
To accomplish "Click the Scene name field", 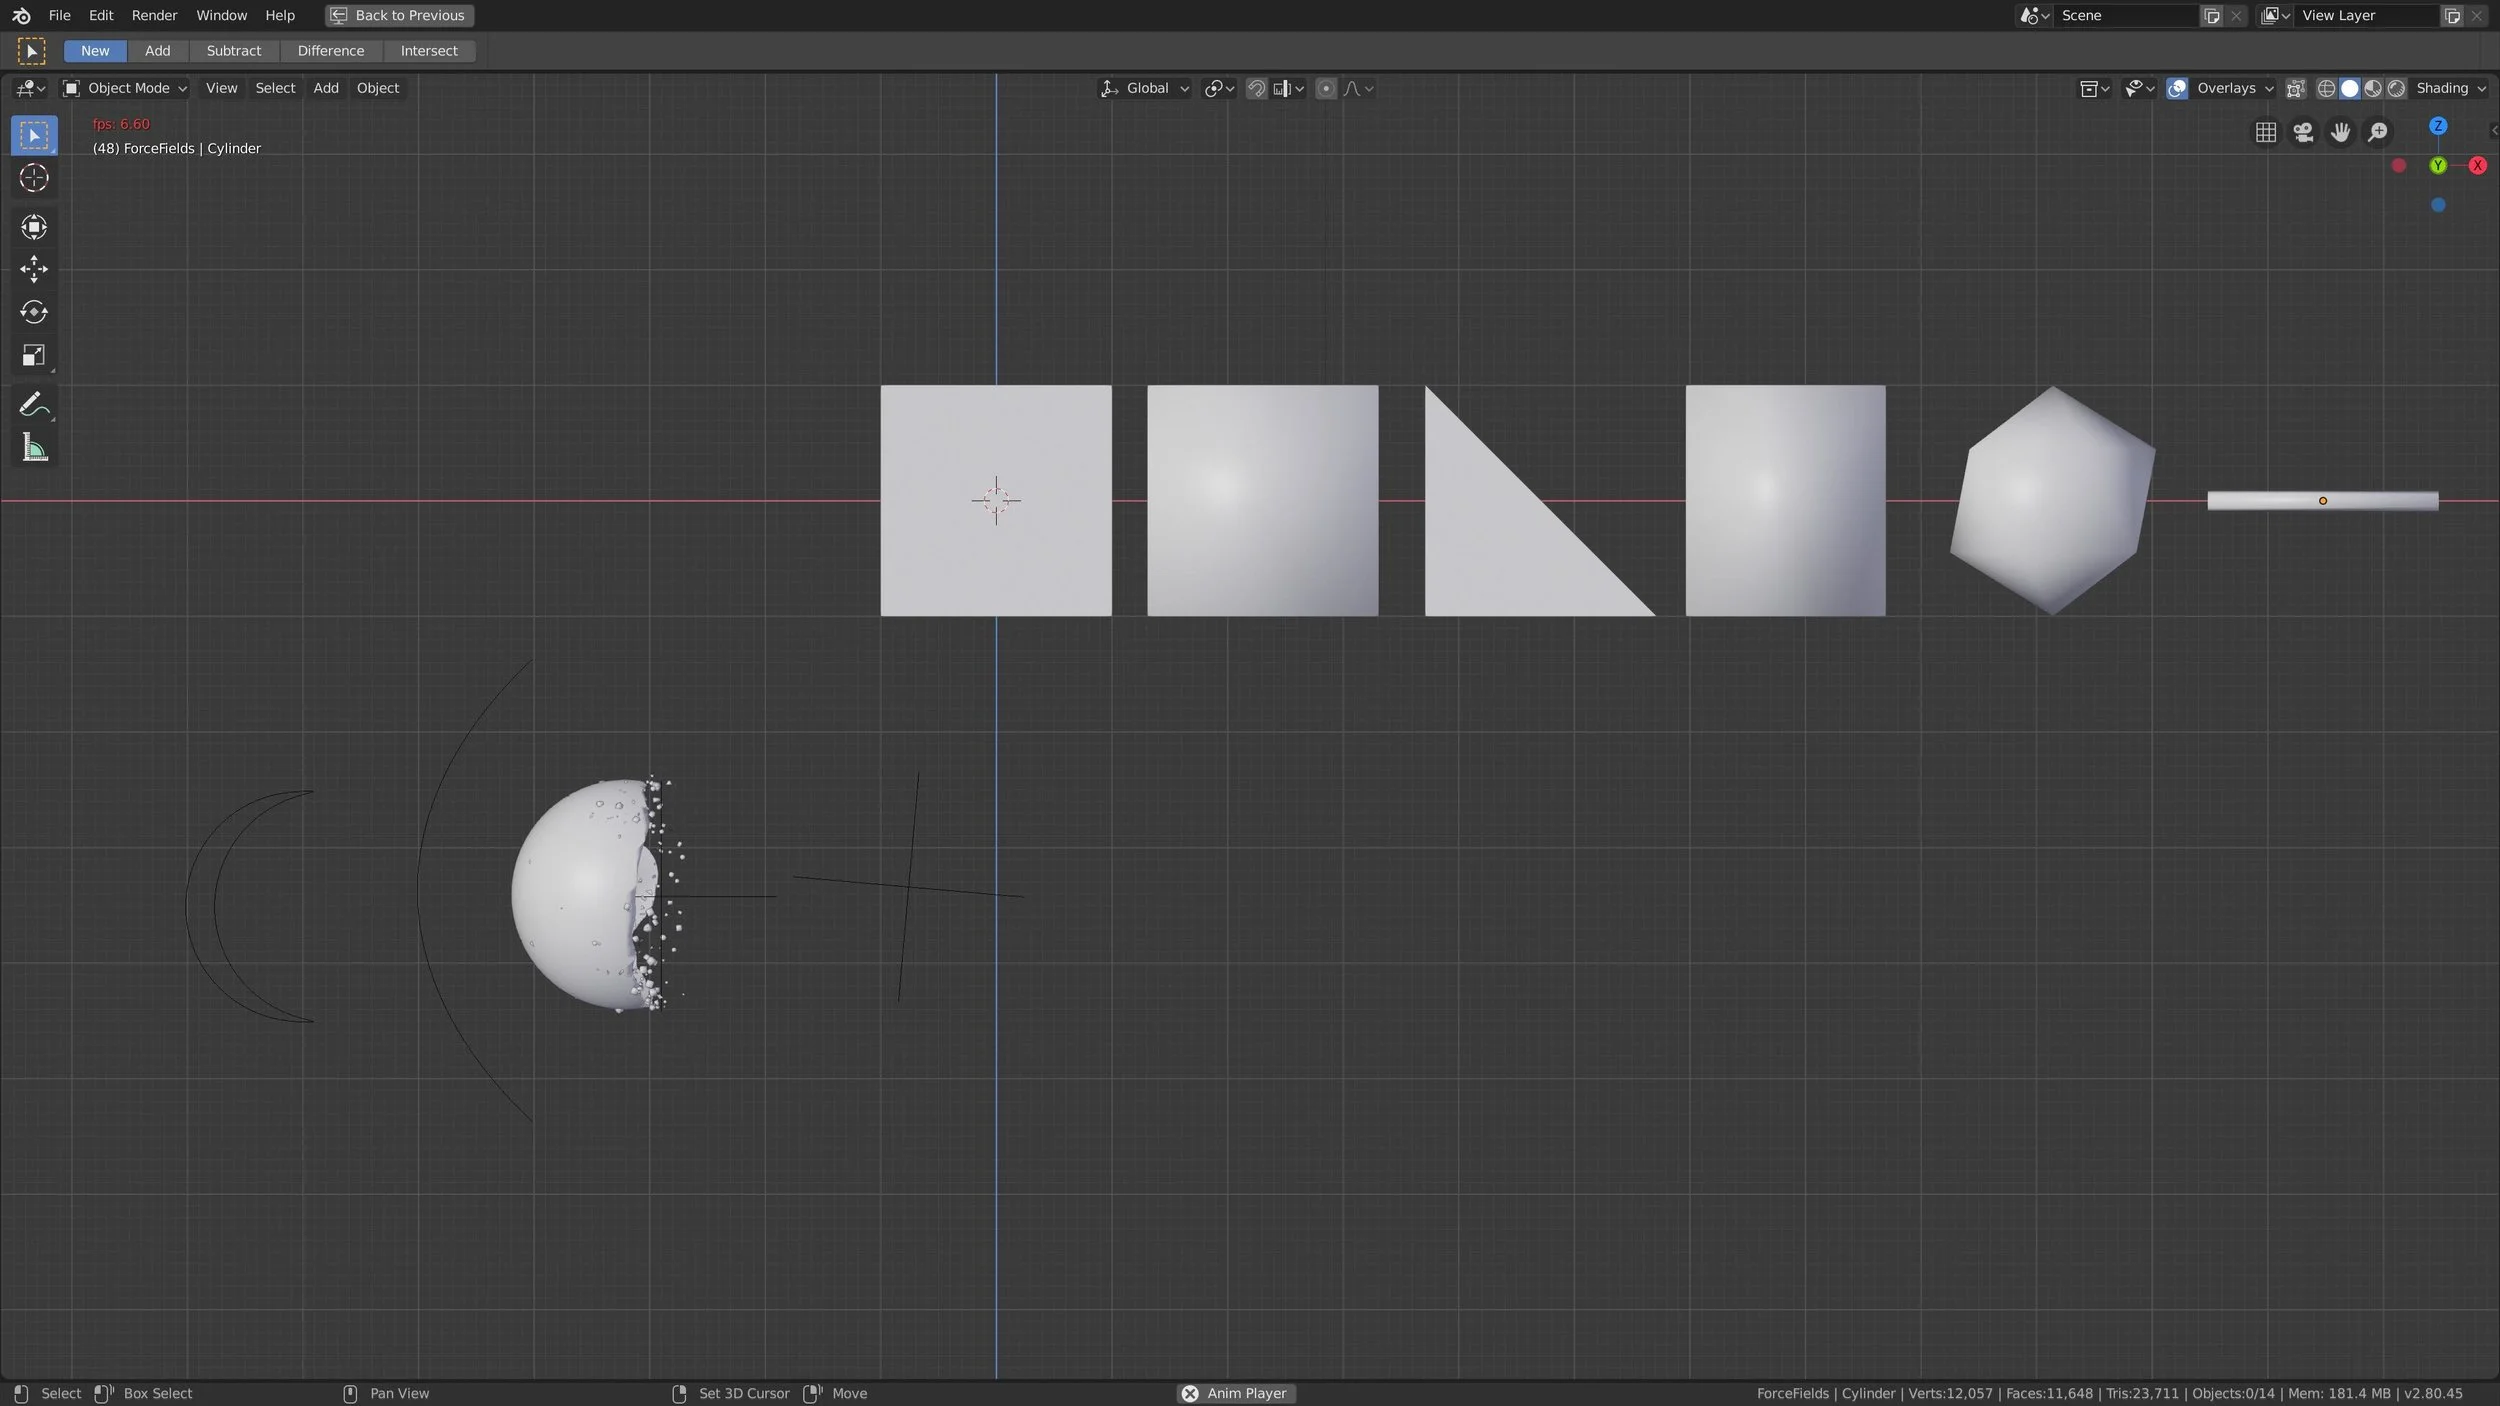I will click(x=2125, y=15).
